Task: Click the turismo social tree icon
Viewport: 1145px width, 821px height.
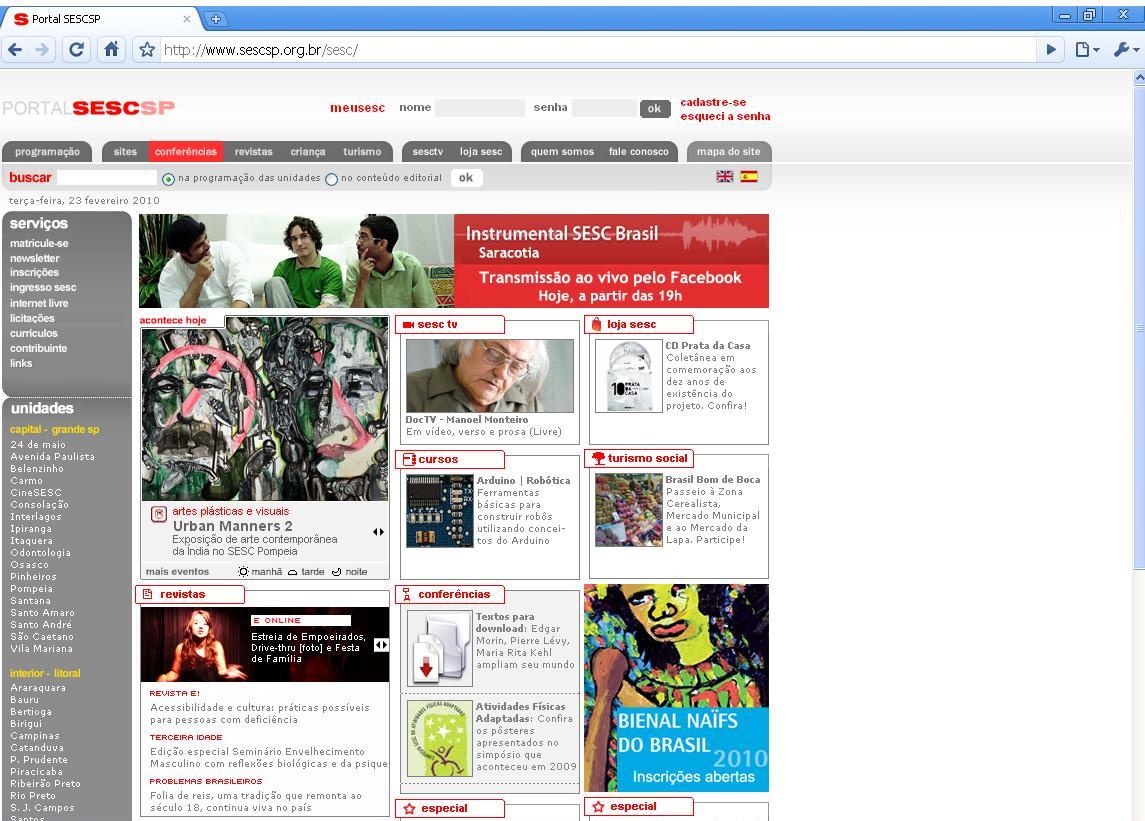Action: [x=598, y=459]
